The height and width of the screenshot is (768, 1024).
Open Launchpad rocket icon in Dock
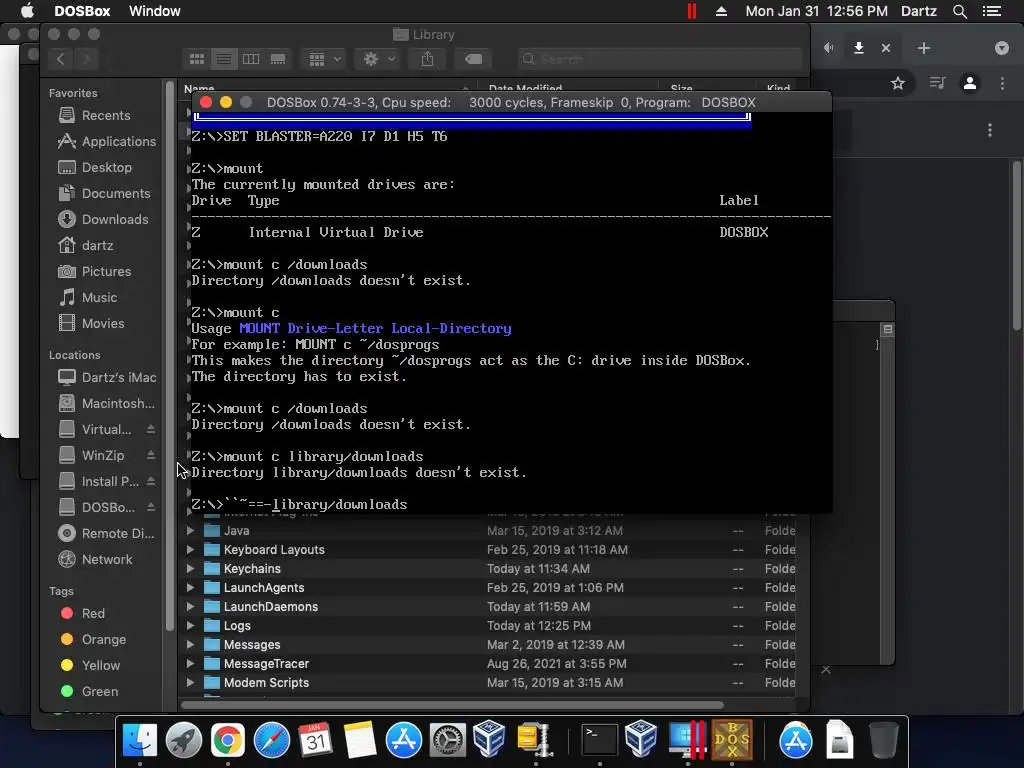click(184, 740)
